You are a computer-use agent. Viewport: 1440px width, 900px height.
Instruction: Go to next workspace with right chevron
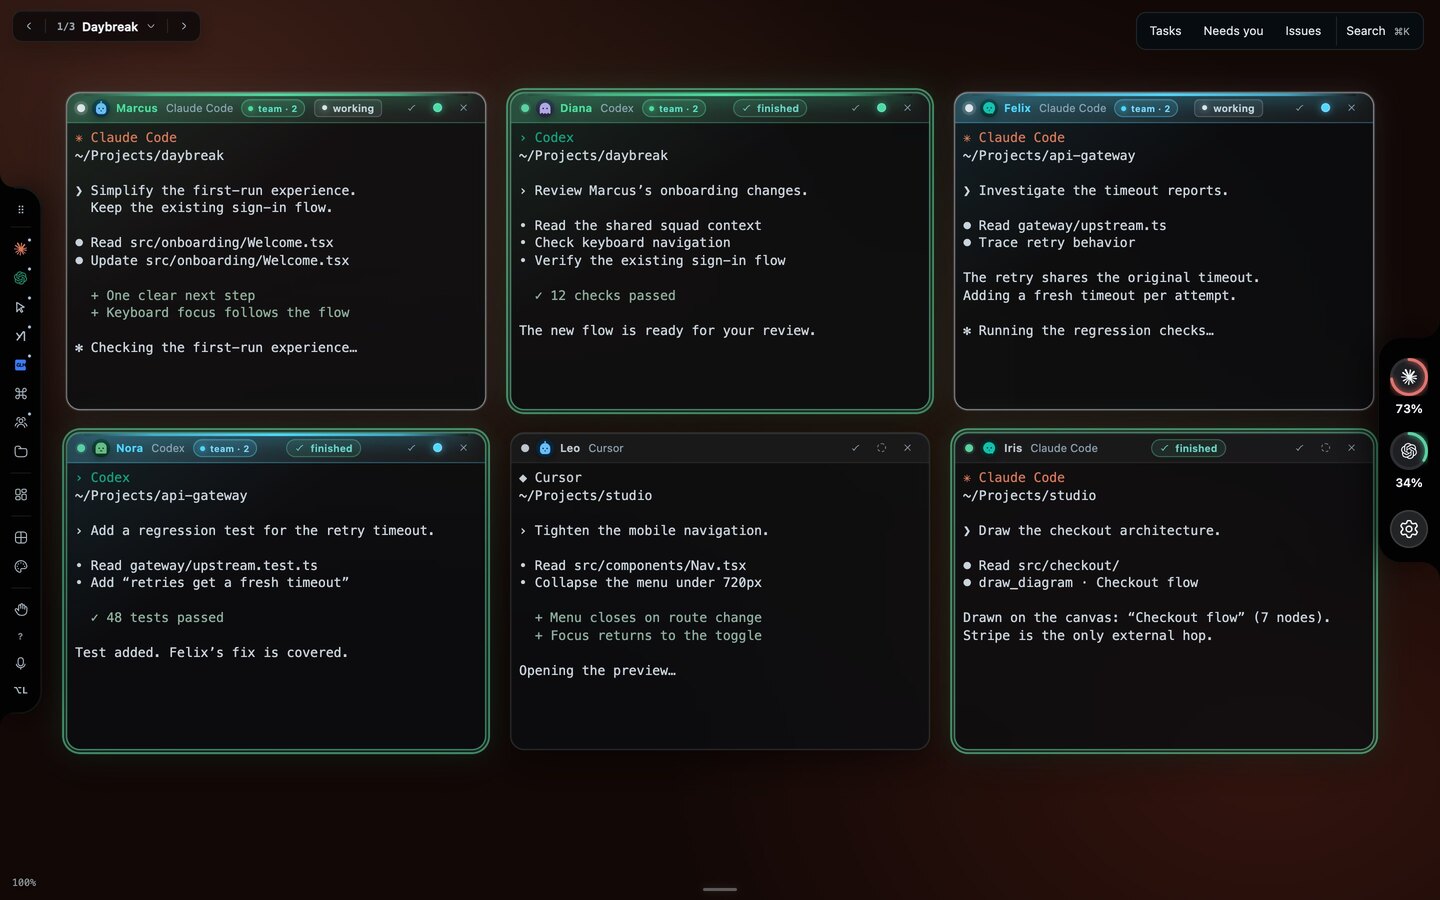(184, 27)
